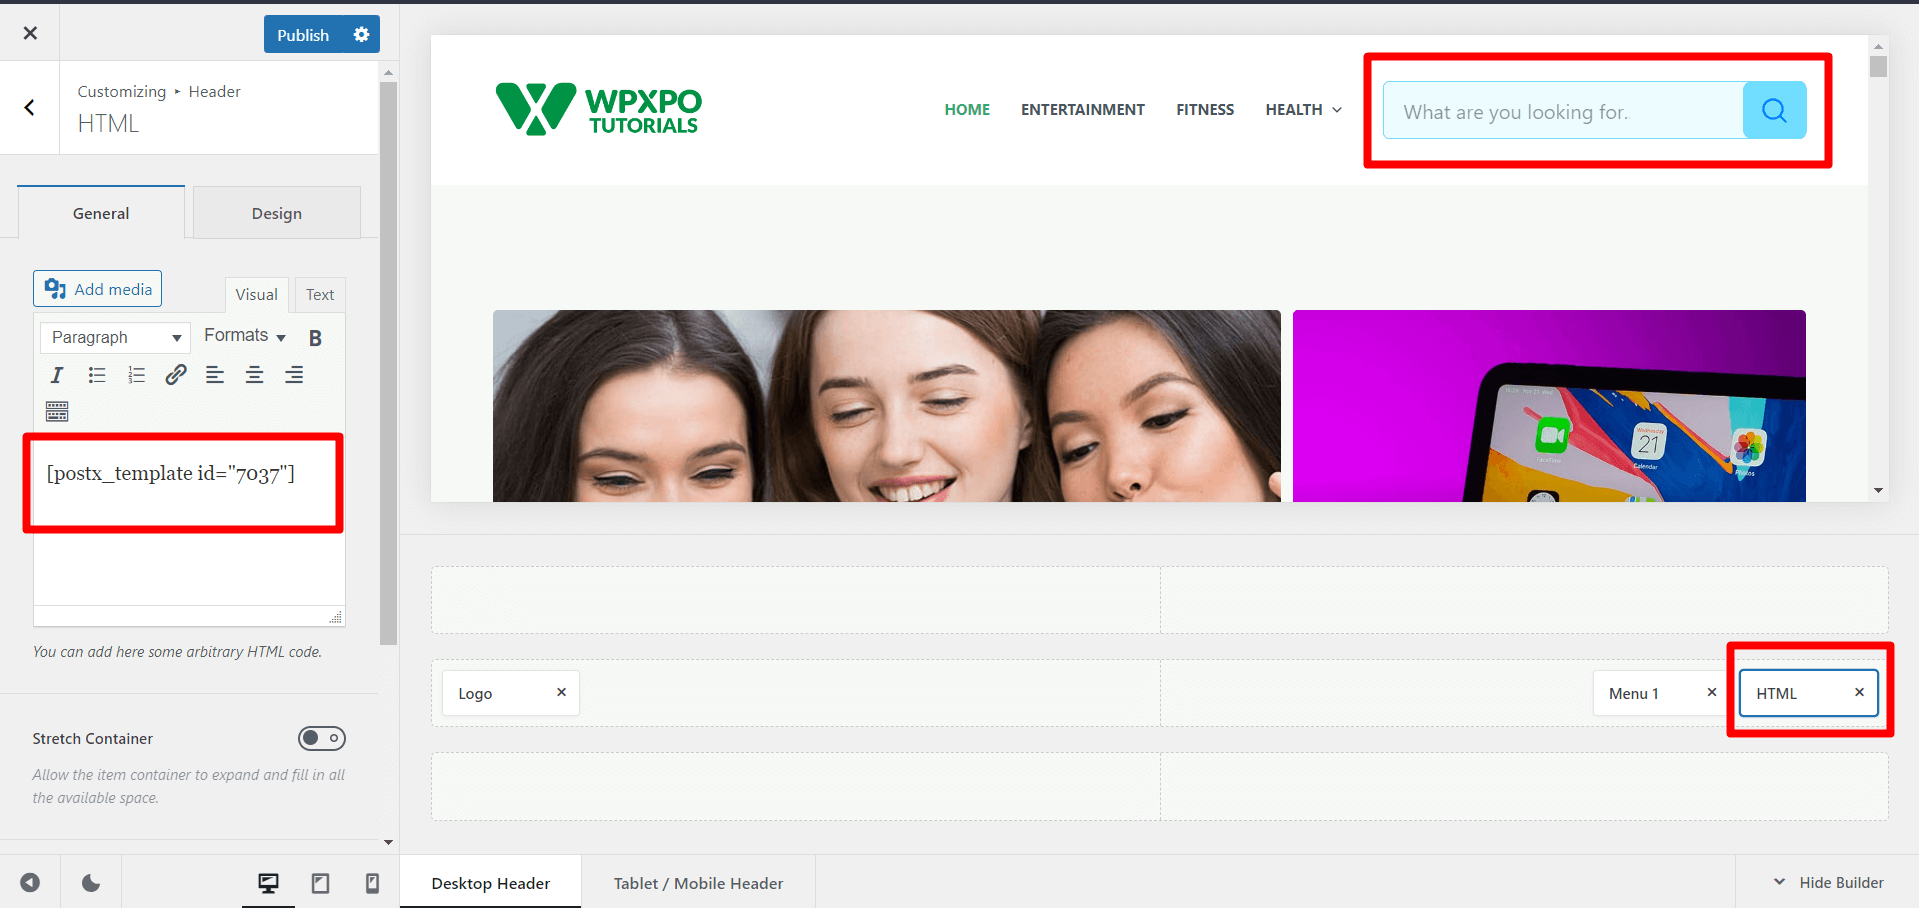
Task: Align the text center
Action: click(x=254, y=375)
